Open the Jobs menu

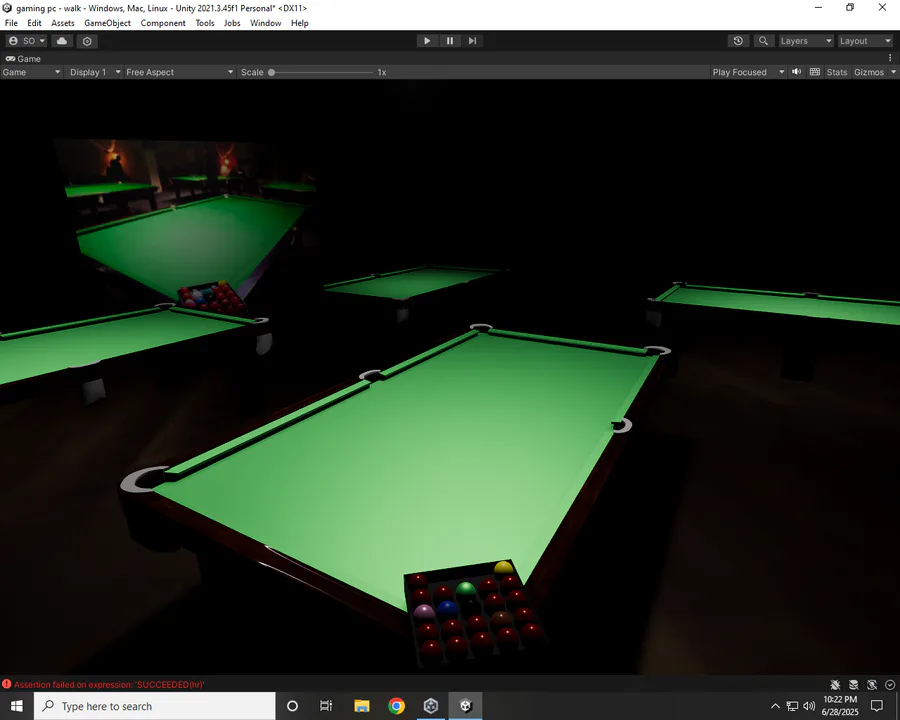click(x=232, y=23)
